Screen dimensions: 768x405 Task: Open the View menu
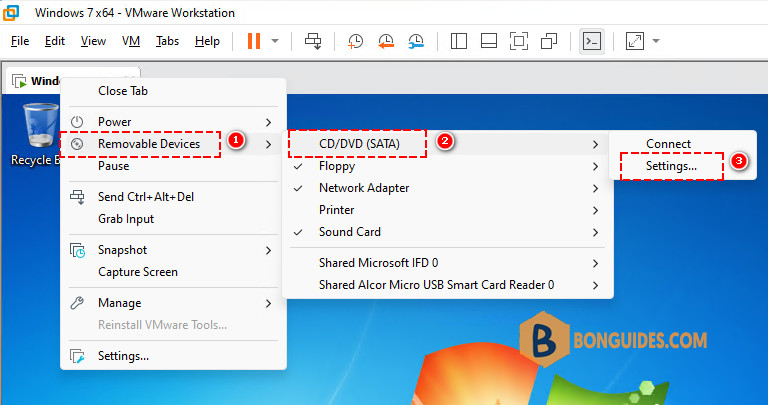coord(93,41)
